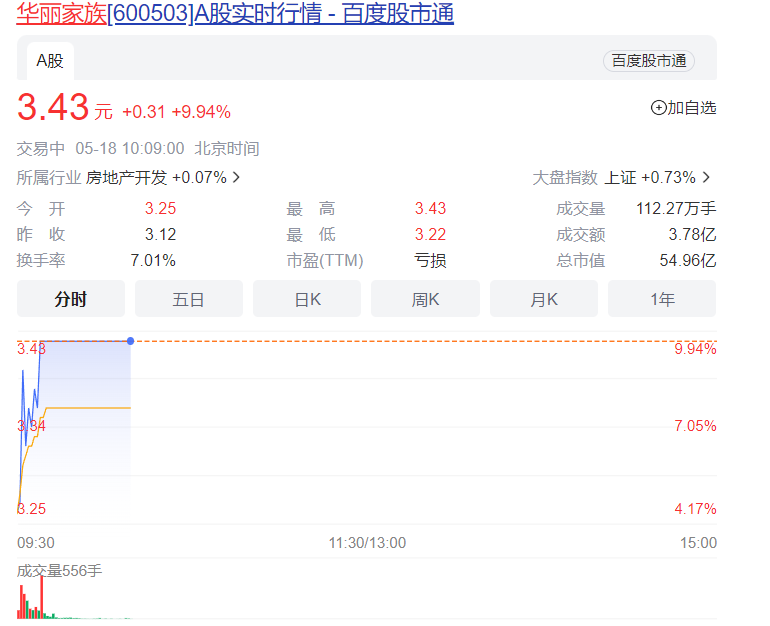Click the 市盈(TTM) value 亏损

[430, 260]
